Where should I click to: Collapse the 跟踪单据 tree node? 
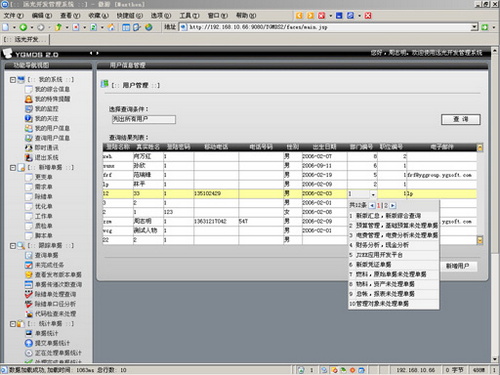pos(13,246)
